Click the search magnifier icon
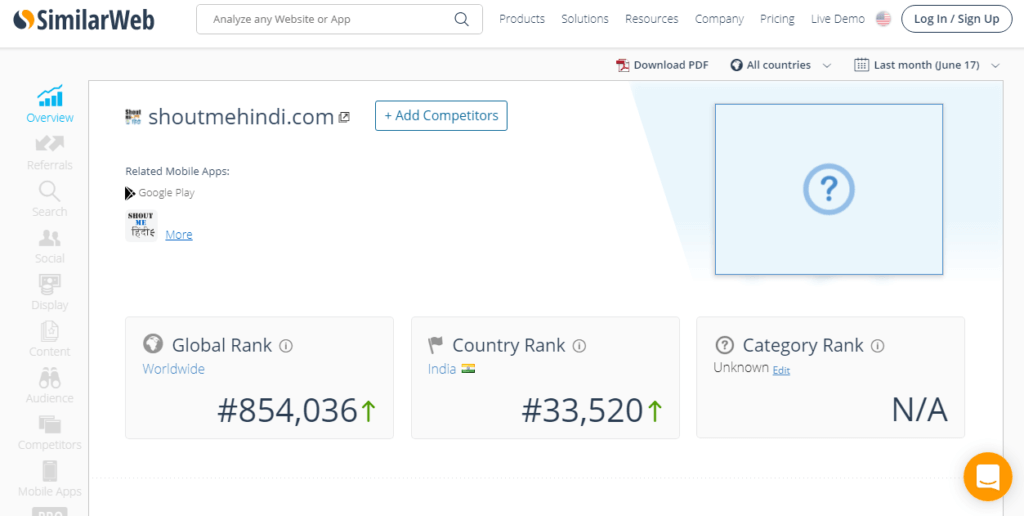The image size is (1024, 516). pyautogui.click(x=461, y=20)
